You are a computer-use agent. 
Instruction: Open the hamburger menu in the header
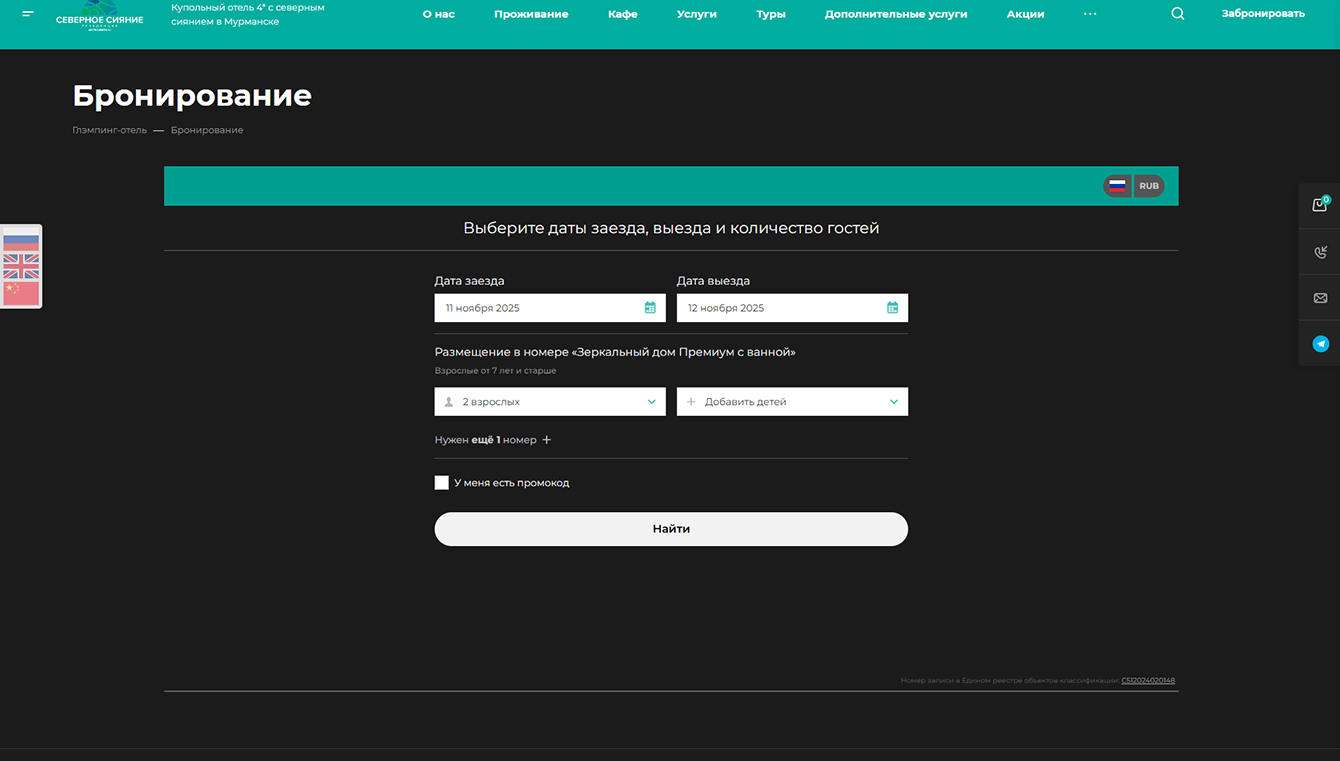(x=28, y=14)
